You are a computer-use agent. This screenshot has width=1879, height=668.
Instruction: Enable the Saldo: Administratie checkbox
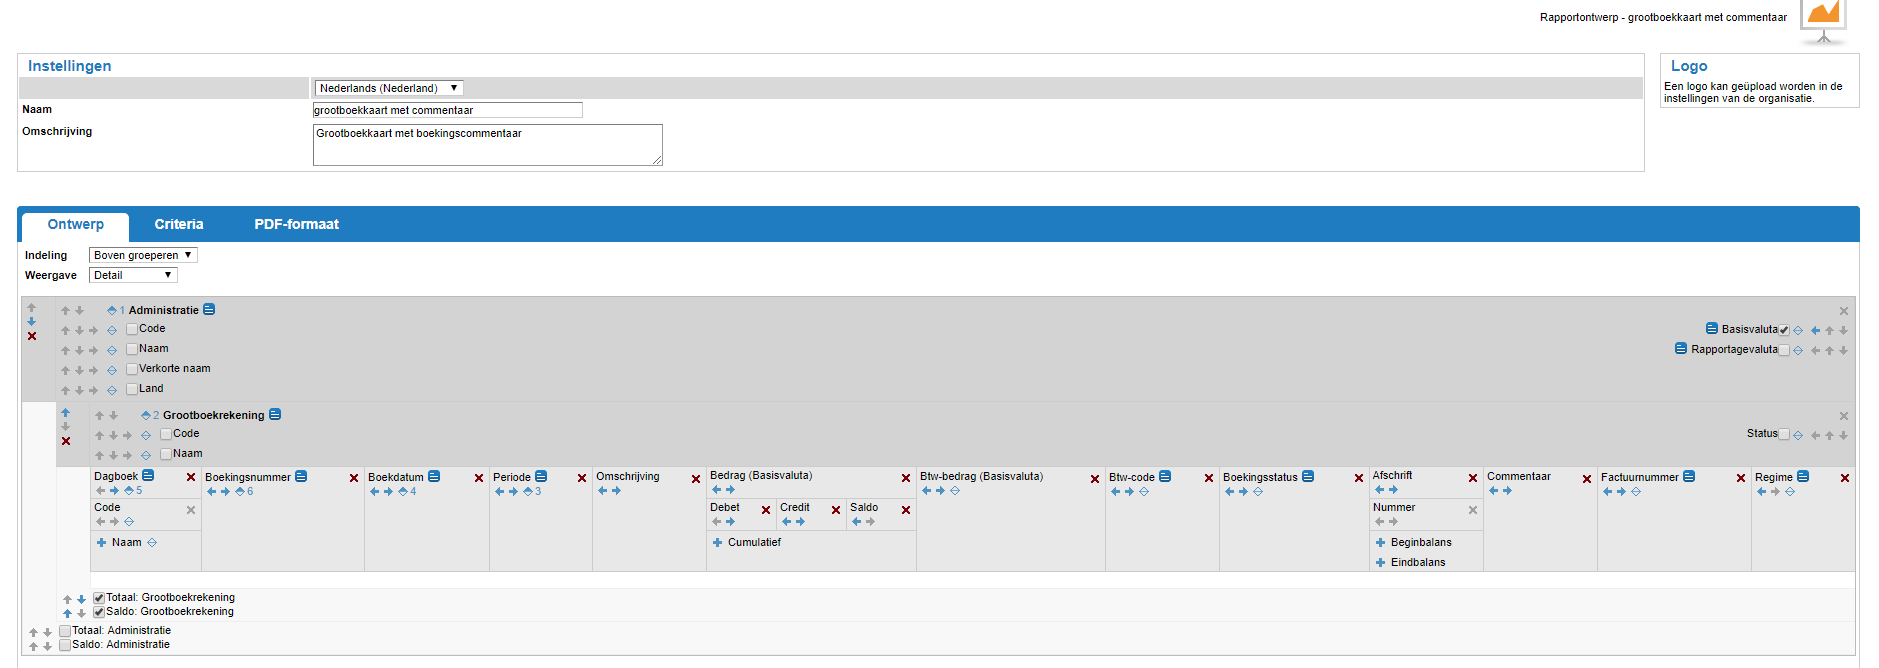coord(65,645)
